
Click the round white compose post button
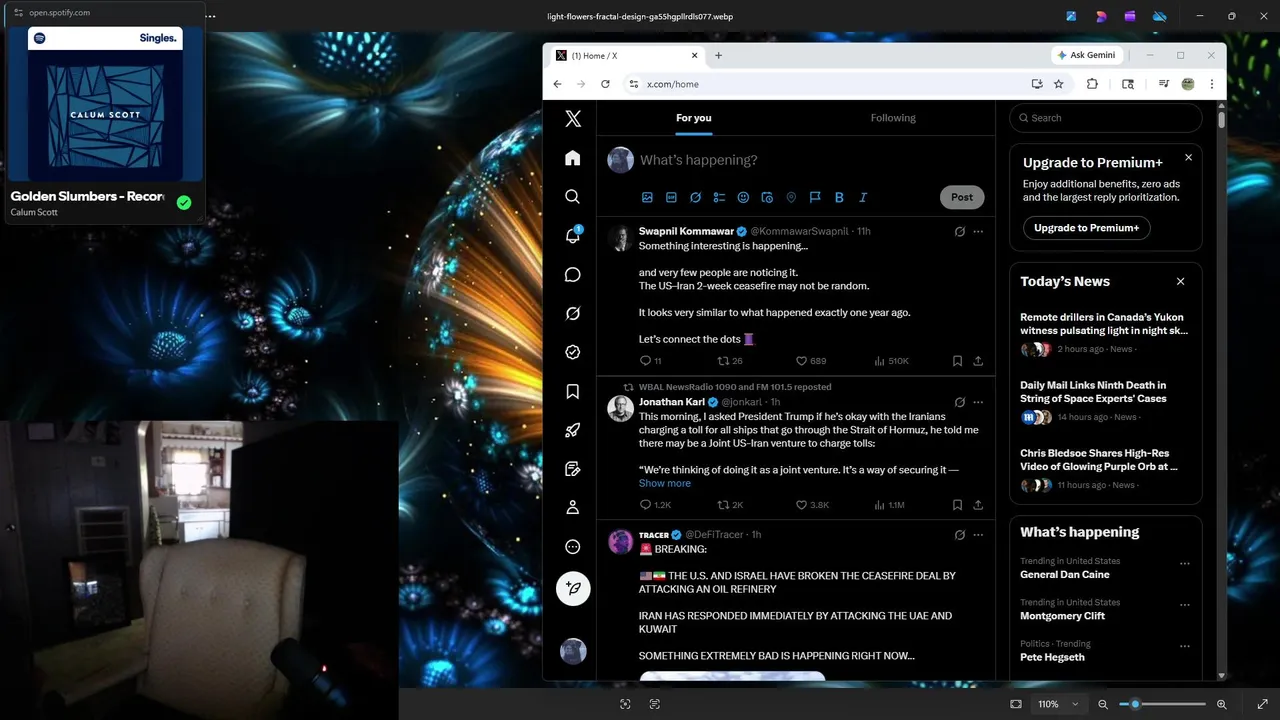coord(573,589)
